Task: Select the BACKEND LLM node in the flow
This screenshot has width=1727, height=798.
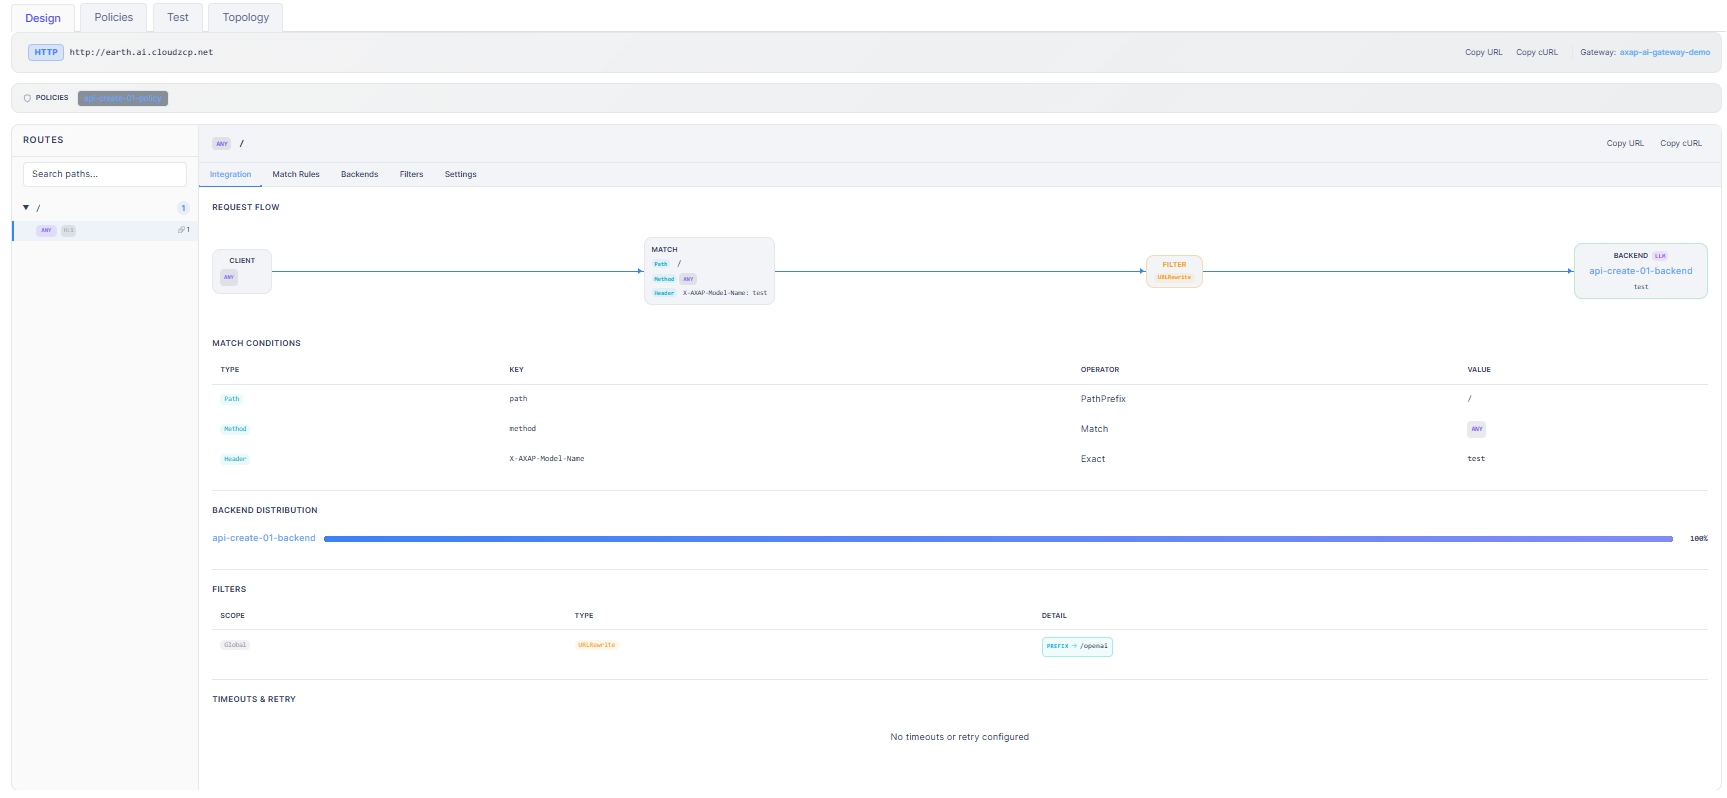Action: point(1640,271)
